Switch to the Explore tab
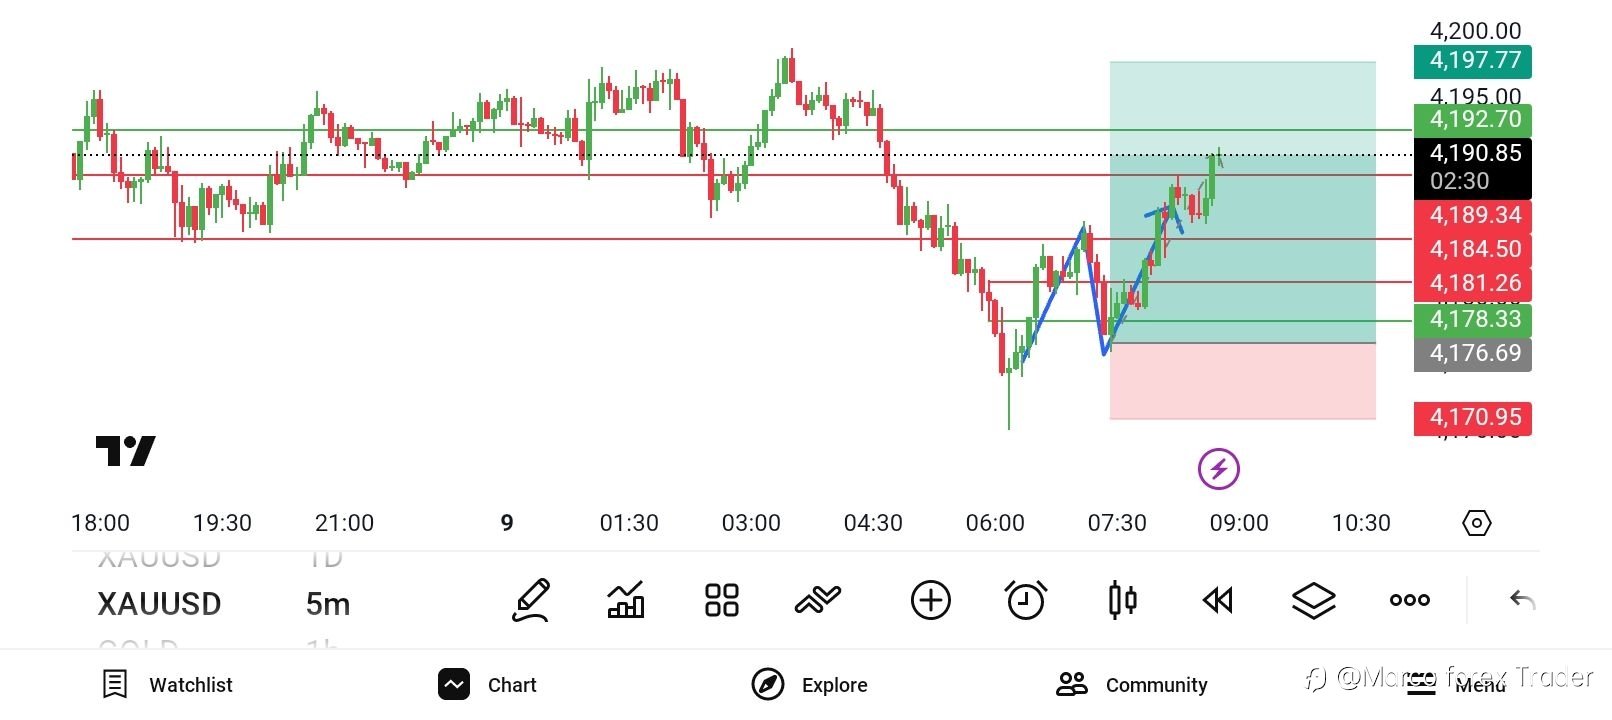This screenshot has height=720, width=1612. tap(810, 684)
